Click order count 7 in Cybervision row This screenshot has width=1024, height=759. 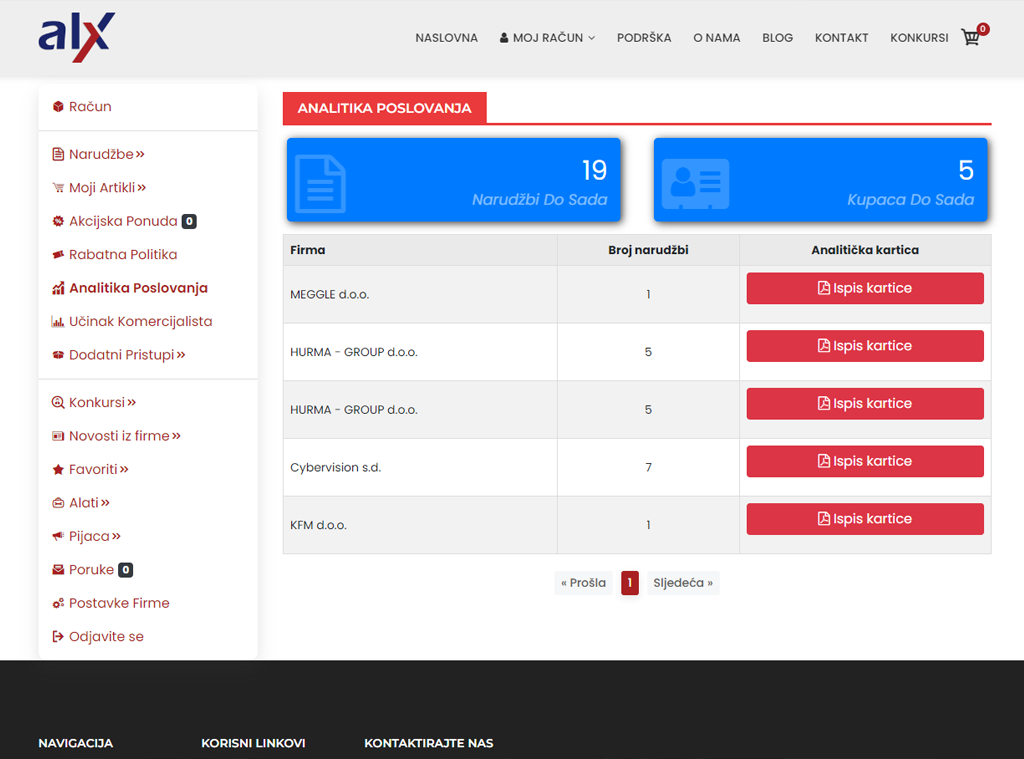click(x=648, y=468)
